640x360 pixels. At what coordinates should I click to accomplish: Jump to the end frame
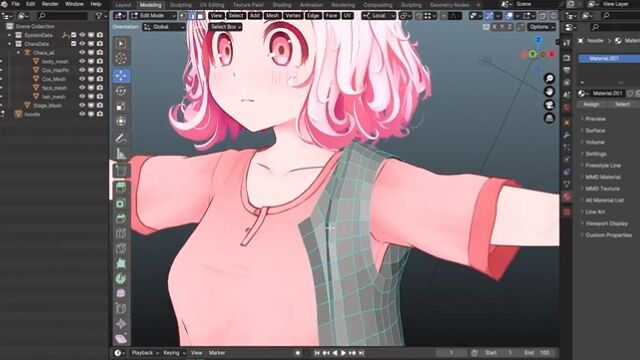click(x=362, y=353)
